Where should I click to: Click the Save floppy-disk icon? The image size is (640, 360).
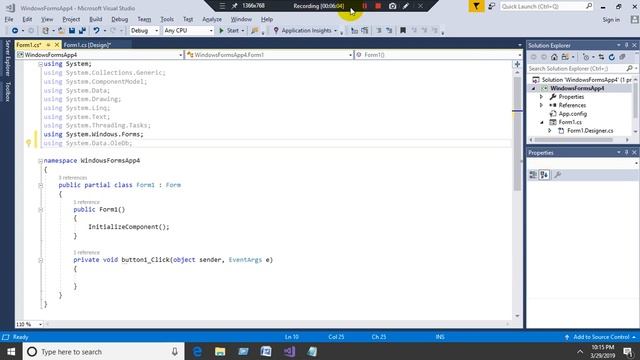tap(72, 31)
